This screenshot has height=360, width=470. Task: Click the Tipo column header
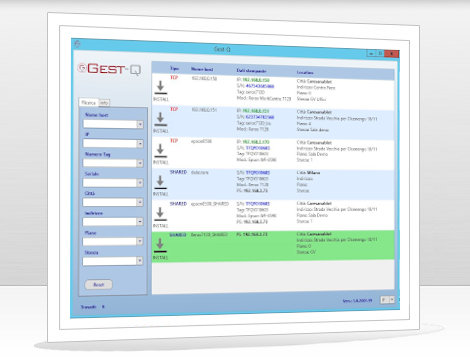pyautogui.click(x=175, y=68)
